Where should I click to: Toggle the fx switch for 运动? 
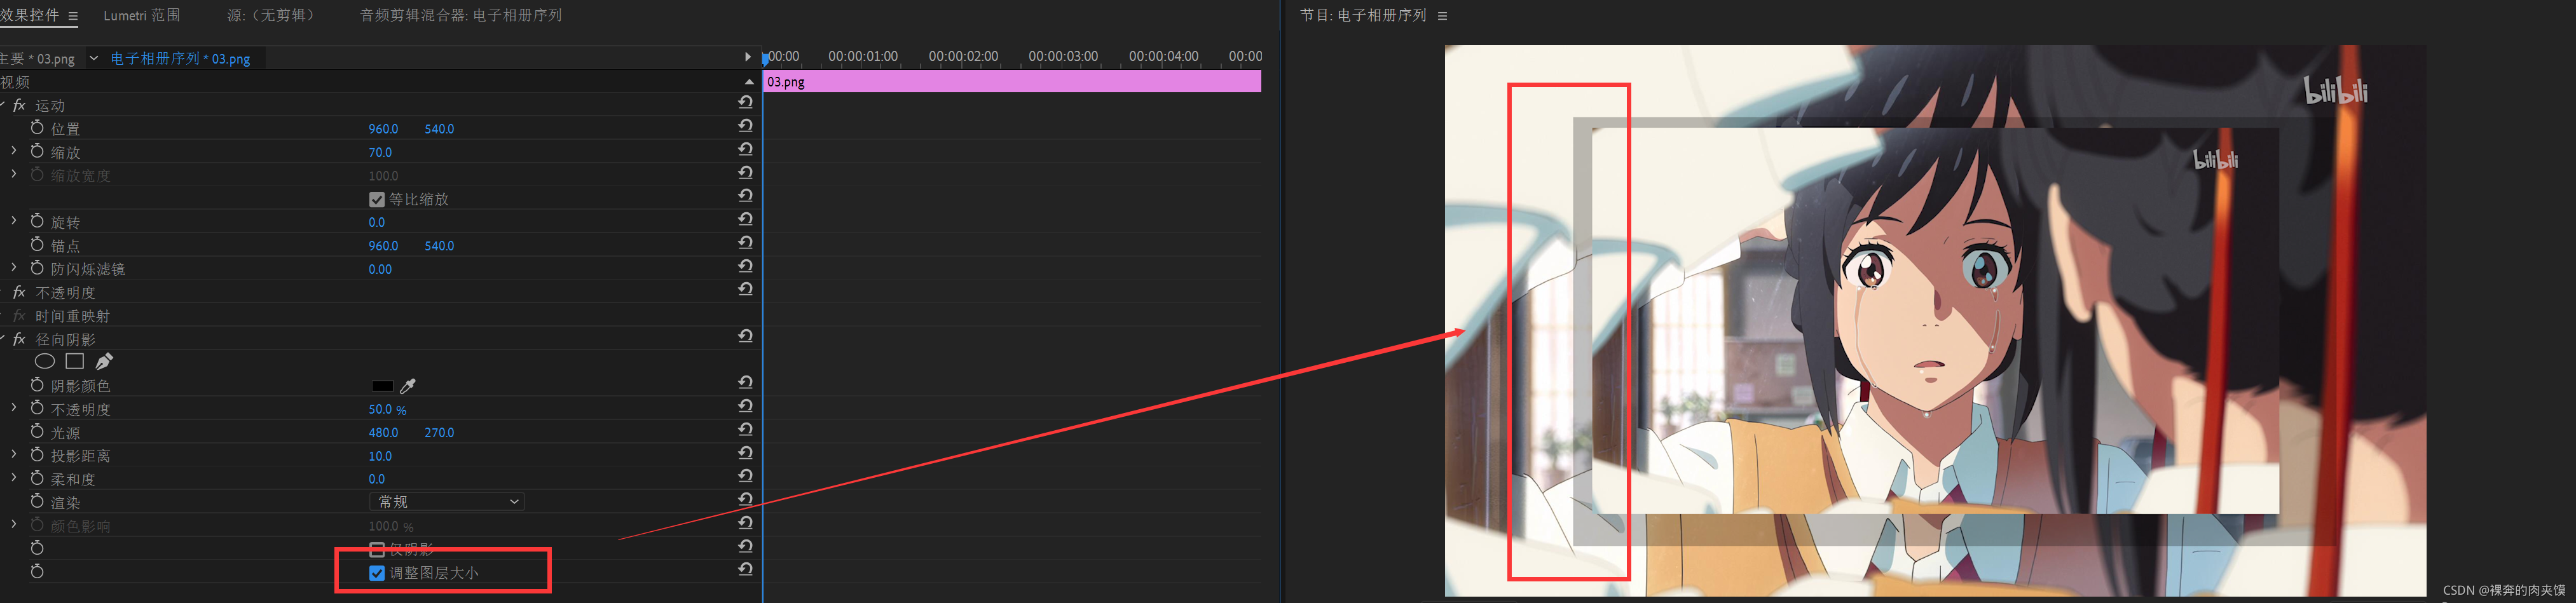coord(19,105)
